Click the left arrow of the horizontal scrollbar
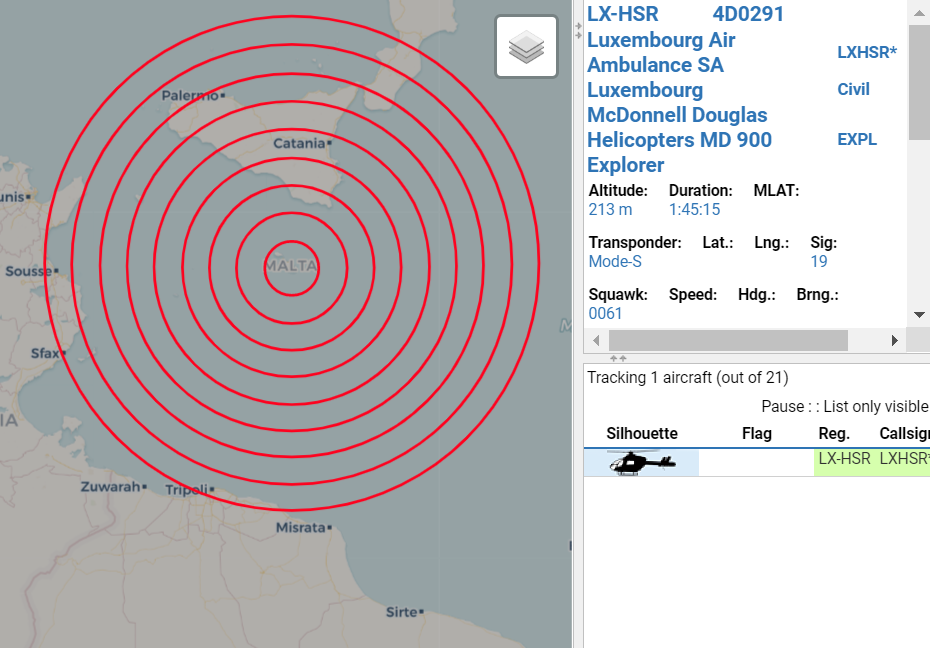This screenshot has width=931, height=648. [596, 340]
